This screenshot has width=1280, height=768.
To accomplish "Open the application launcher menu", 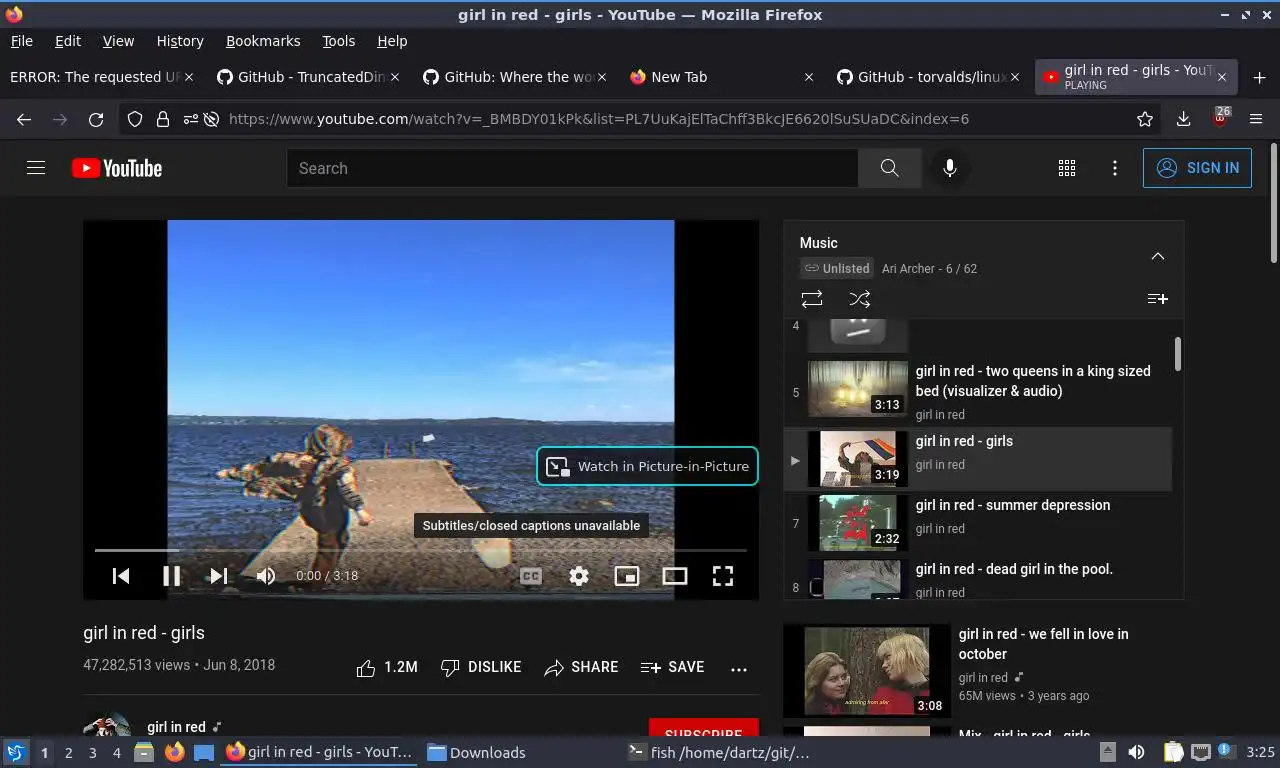I will (15, 752).
